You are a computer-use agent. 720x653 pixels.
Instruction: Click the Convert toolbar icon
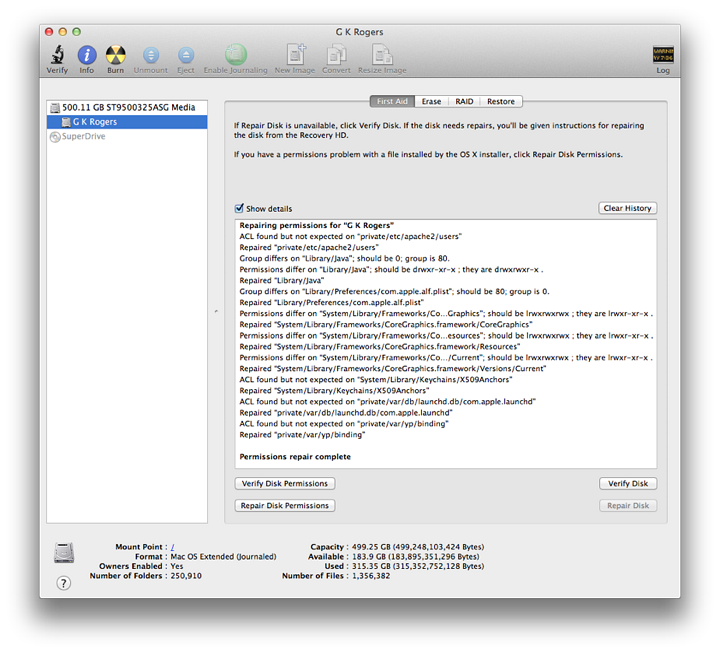336,54
